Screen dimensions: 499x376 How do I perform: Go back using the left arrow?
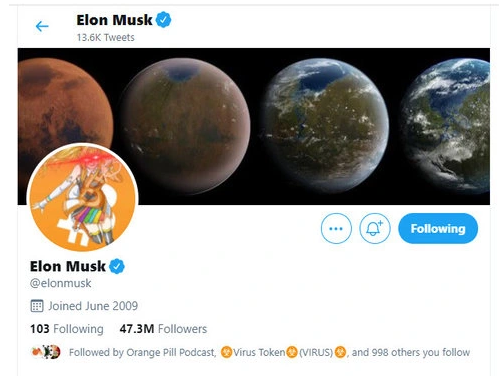coord(42,26)
